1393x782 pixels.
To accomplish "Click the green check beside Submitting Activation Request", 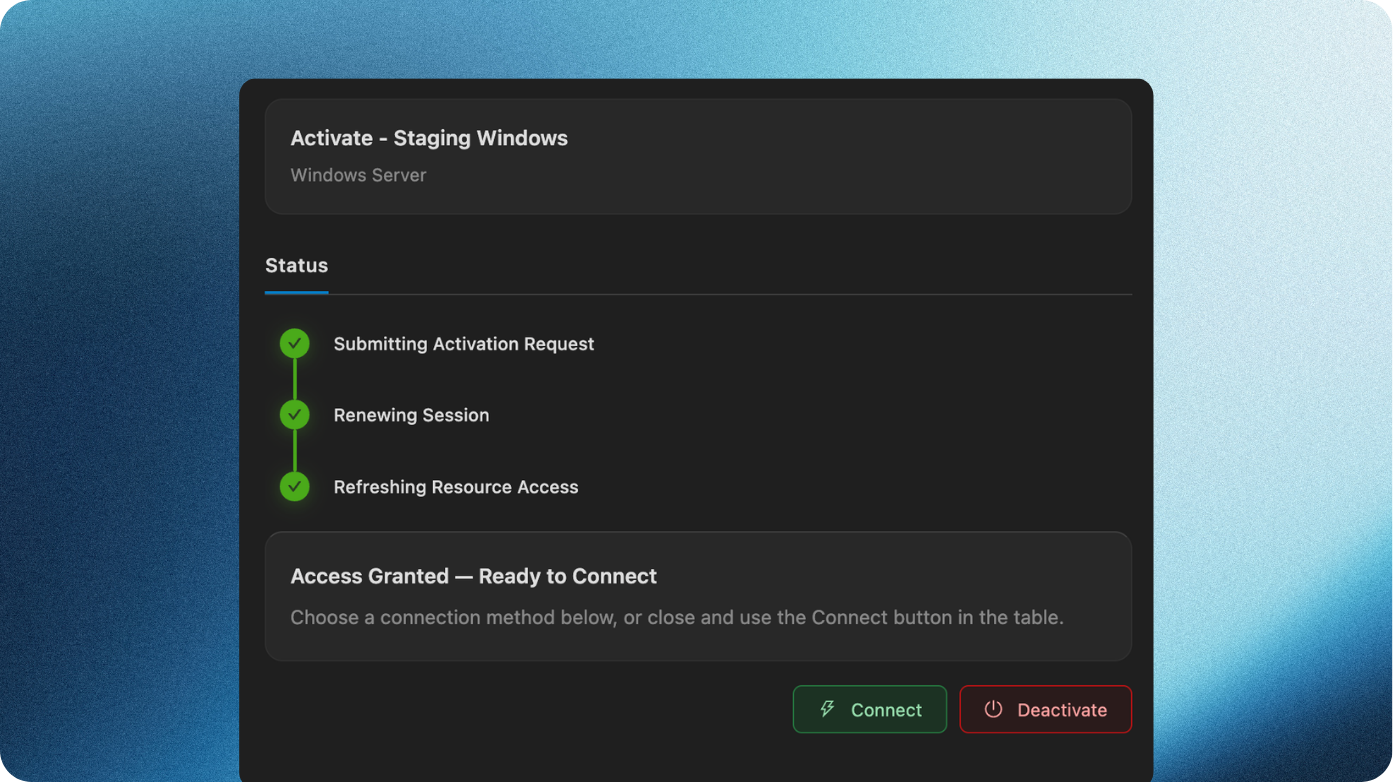I will coord(294,344).
